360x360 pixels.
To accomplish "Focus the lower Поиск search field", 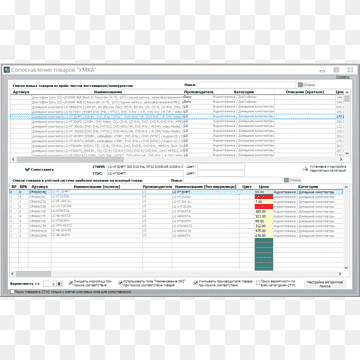I will 232,180.
